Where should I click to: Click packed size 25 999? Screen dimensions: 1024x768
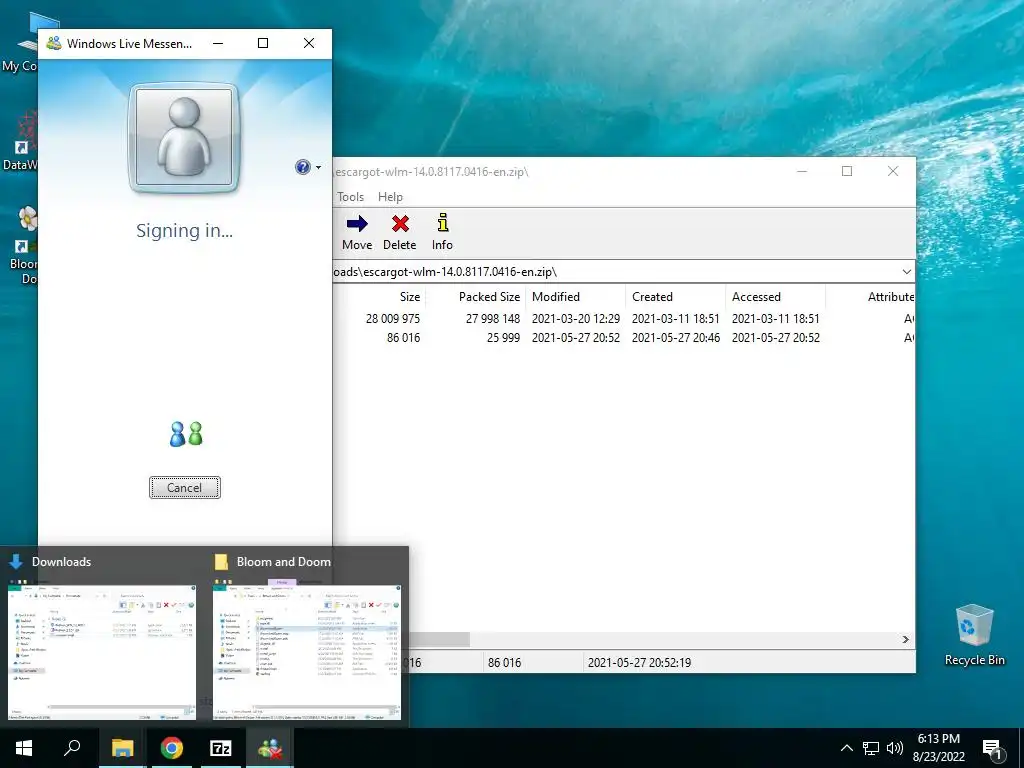[x=503, y=338]
